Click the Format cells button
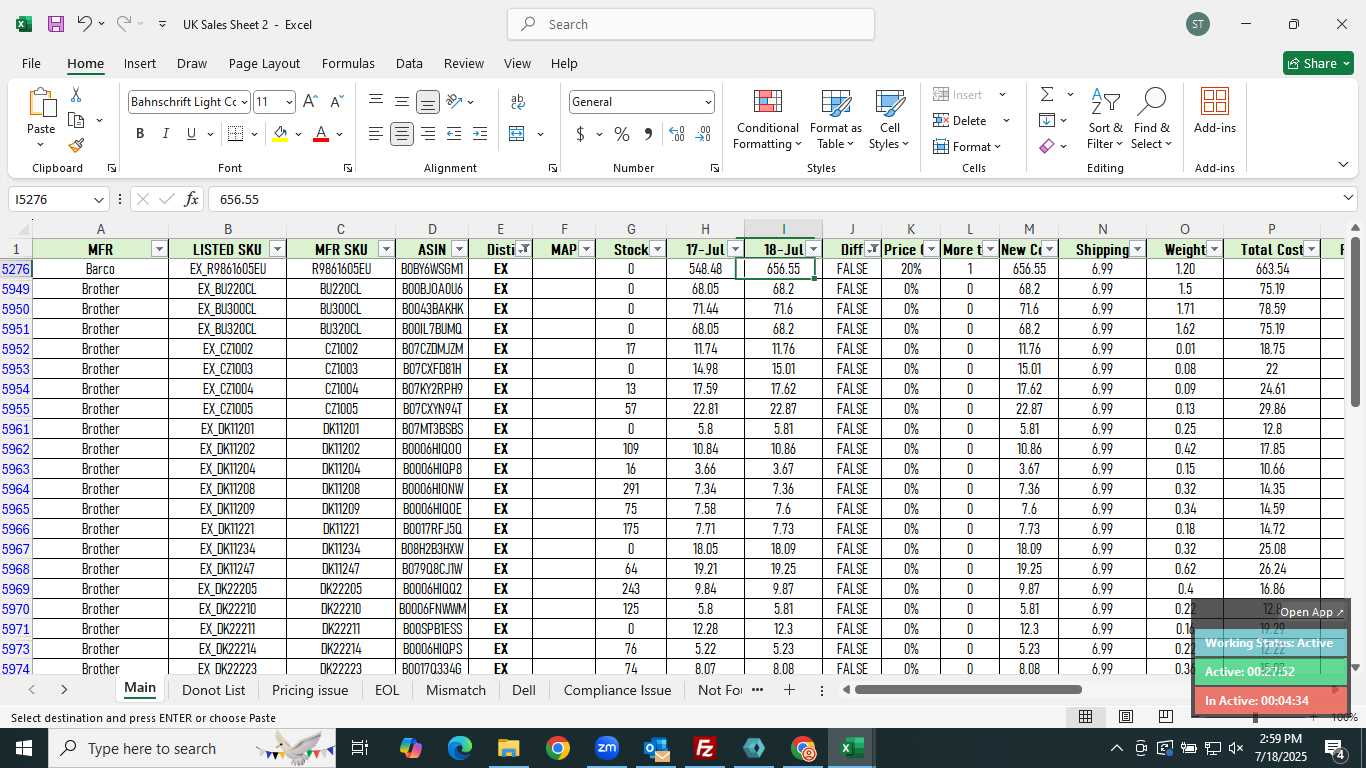This screenshot has height=768, width=1366. pyautogui.click(x=967, y=146)
